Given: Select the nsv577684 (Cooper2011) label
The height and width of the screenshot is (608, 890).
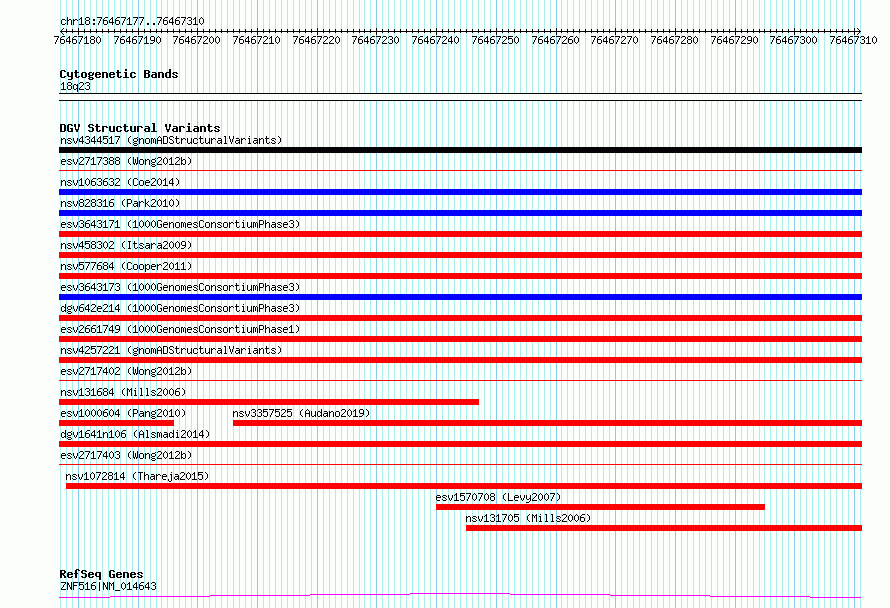Looking at the screenshot, I should [x=126, y=266].
